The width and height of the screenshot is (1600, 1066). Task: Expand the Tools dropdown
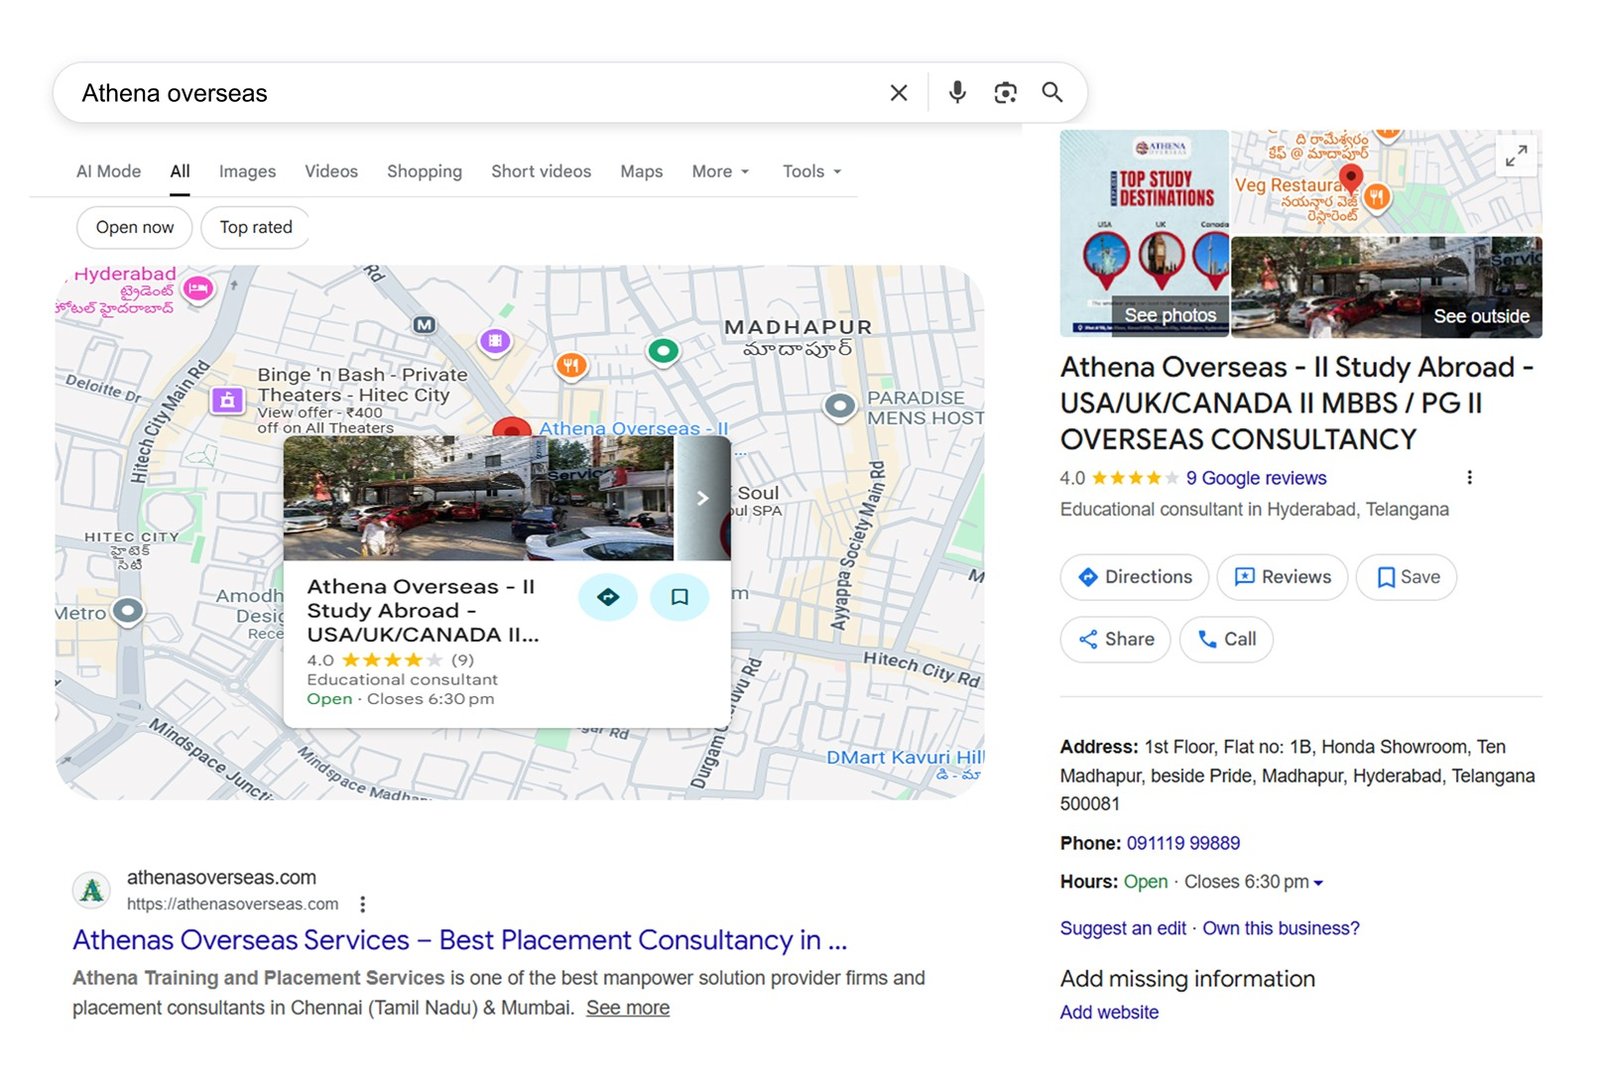pos(810,171)
